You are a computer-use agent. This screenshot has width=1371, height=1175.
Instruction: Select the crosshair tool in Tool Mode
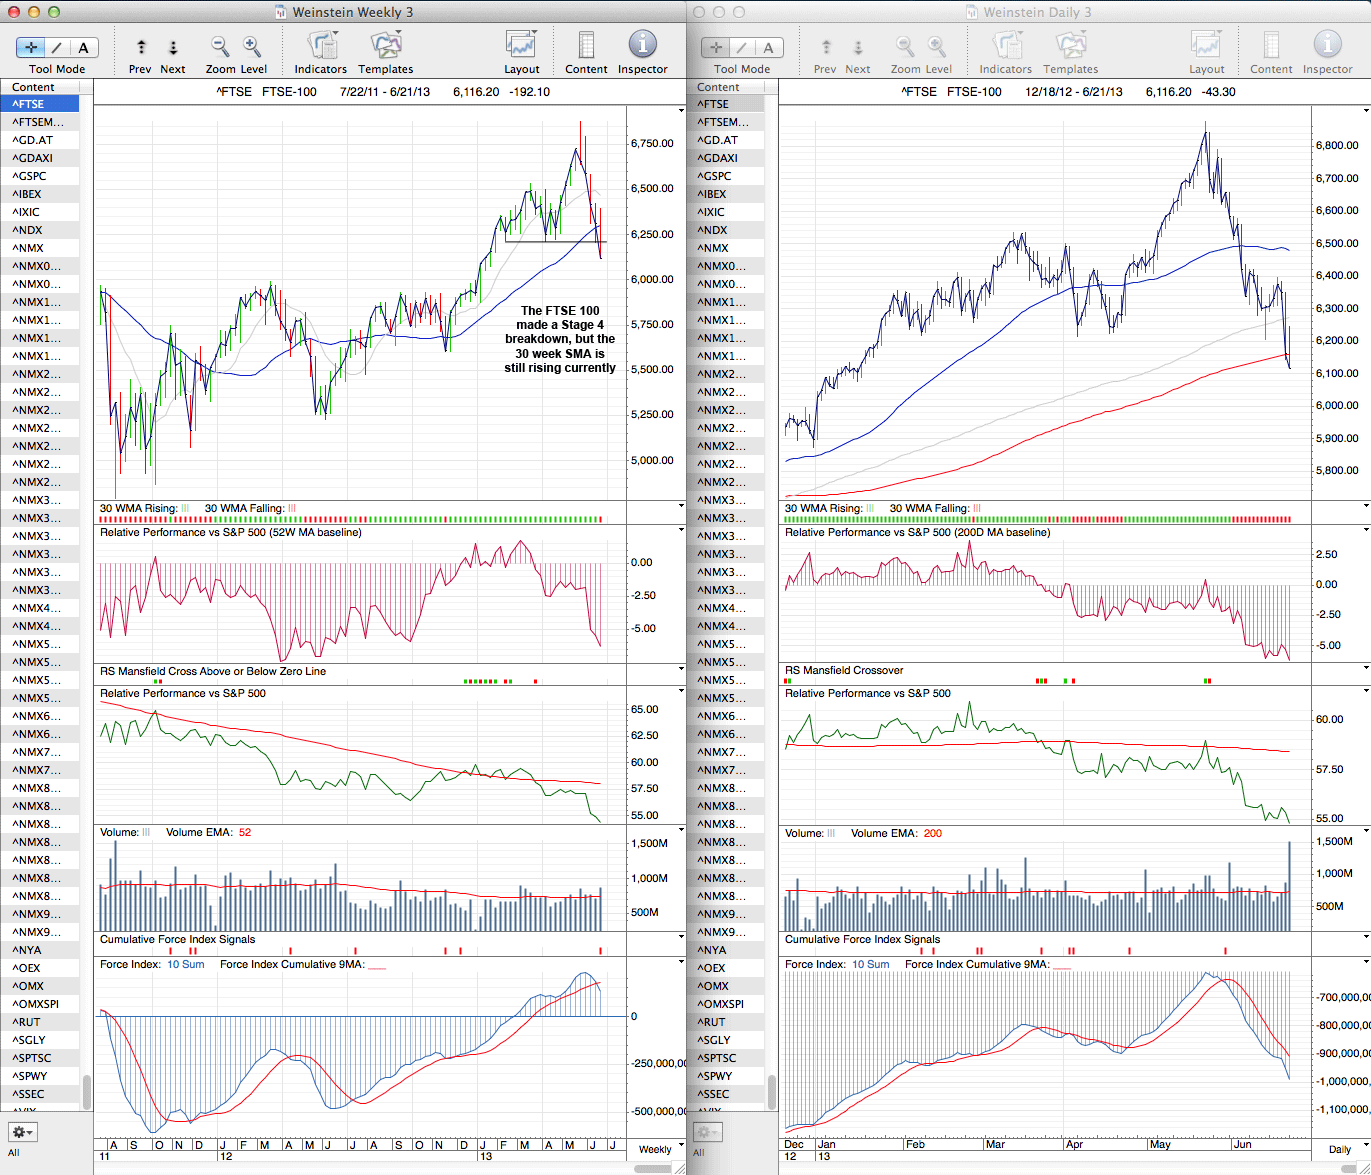point(31,47)
